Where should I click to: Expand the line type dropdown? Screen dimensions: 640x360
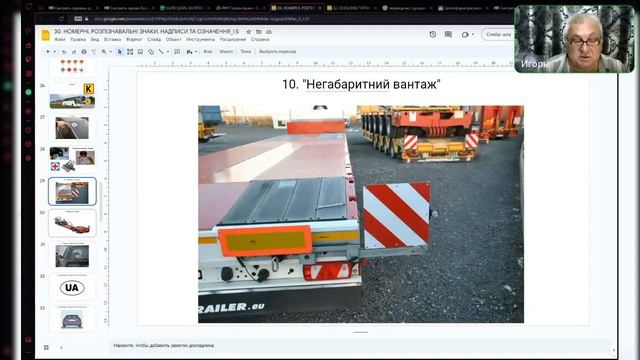coord(167,52)
